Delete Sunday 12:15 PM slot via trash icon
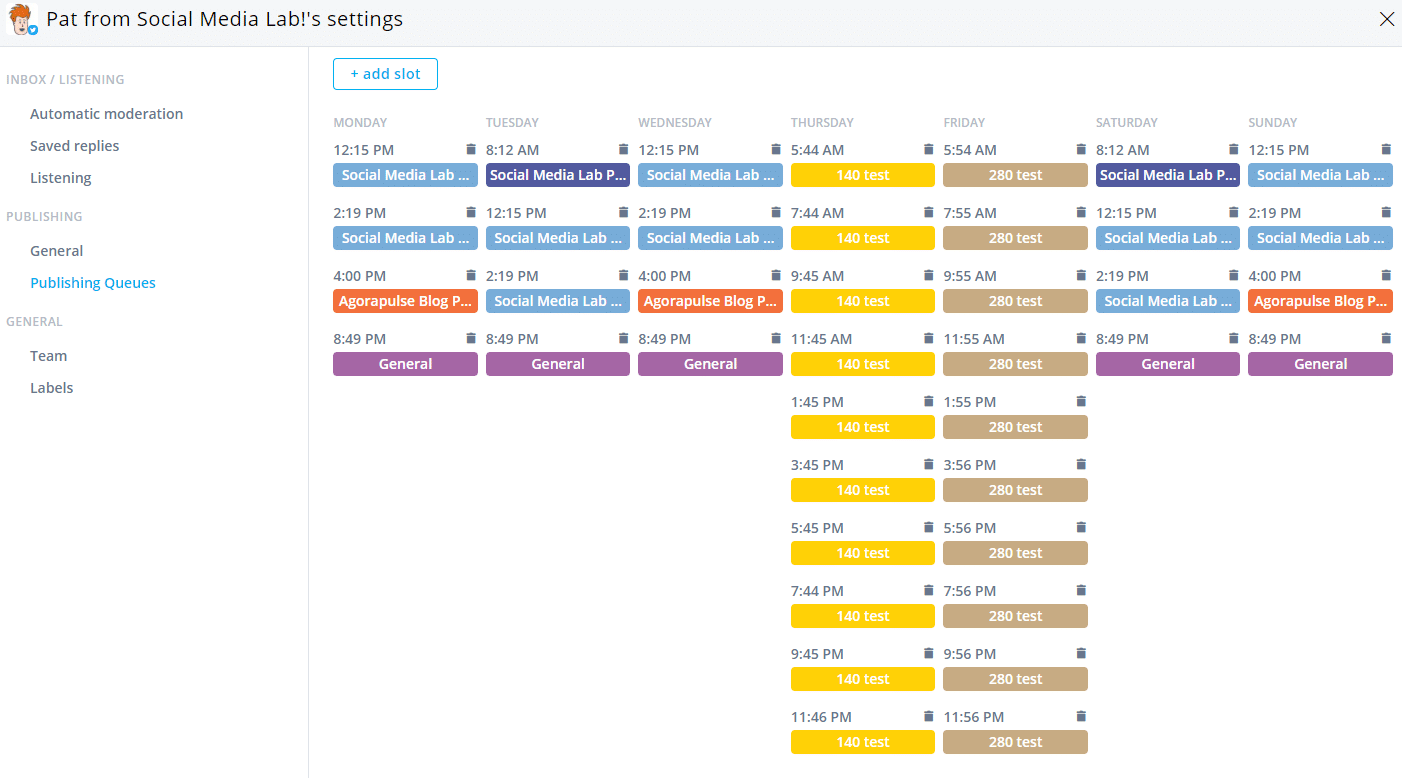Image resolution: width=1402 pixels, height=778 pixels. pyautogui.click(x=1386, y=149)
